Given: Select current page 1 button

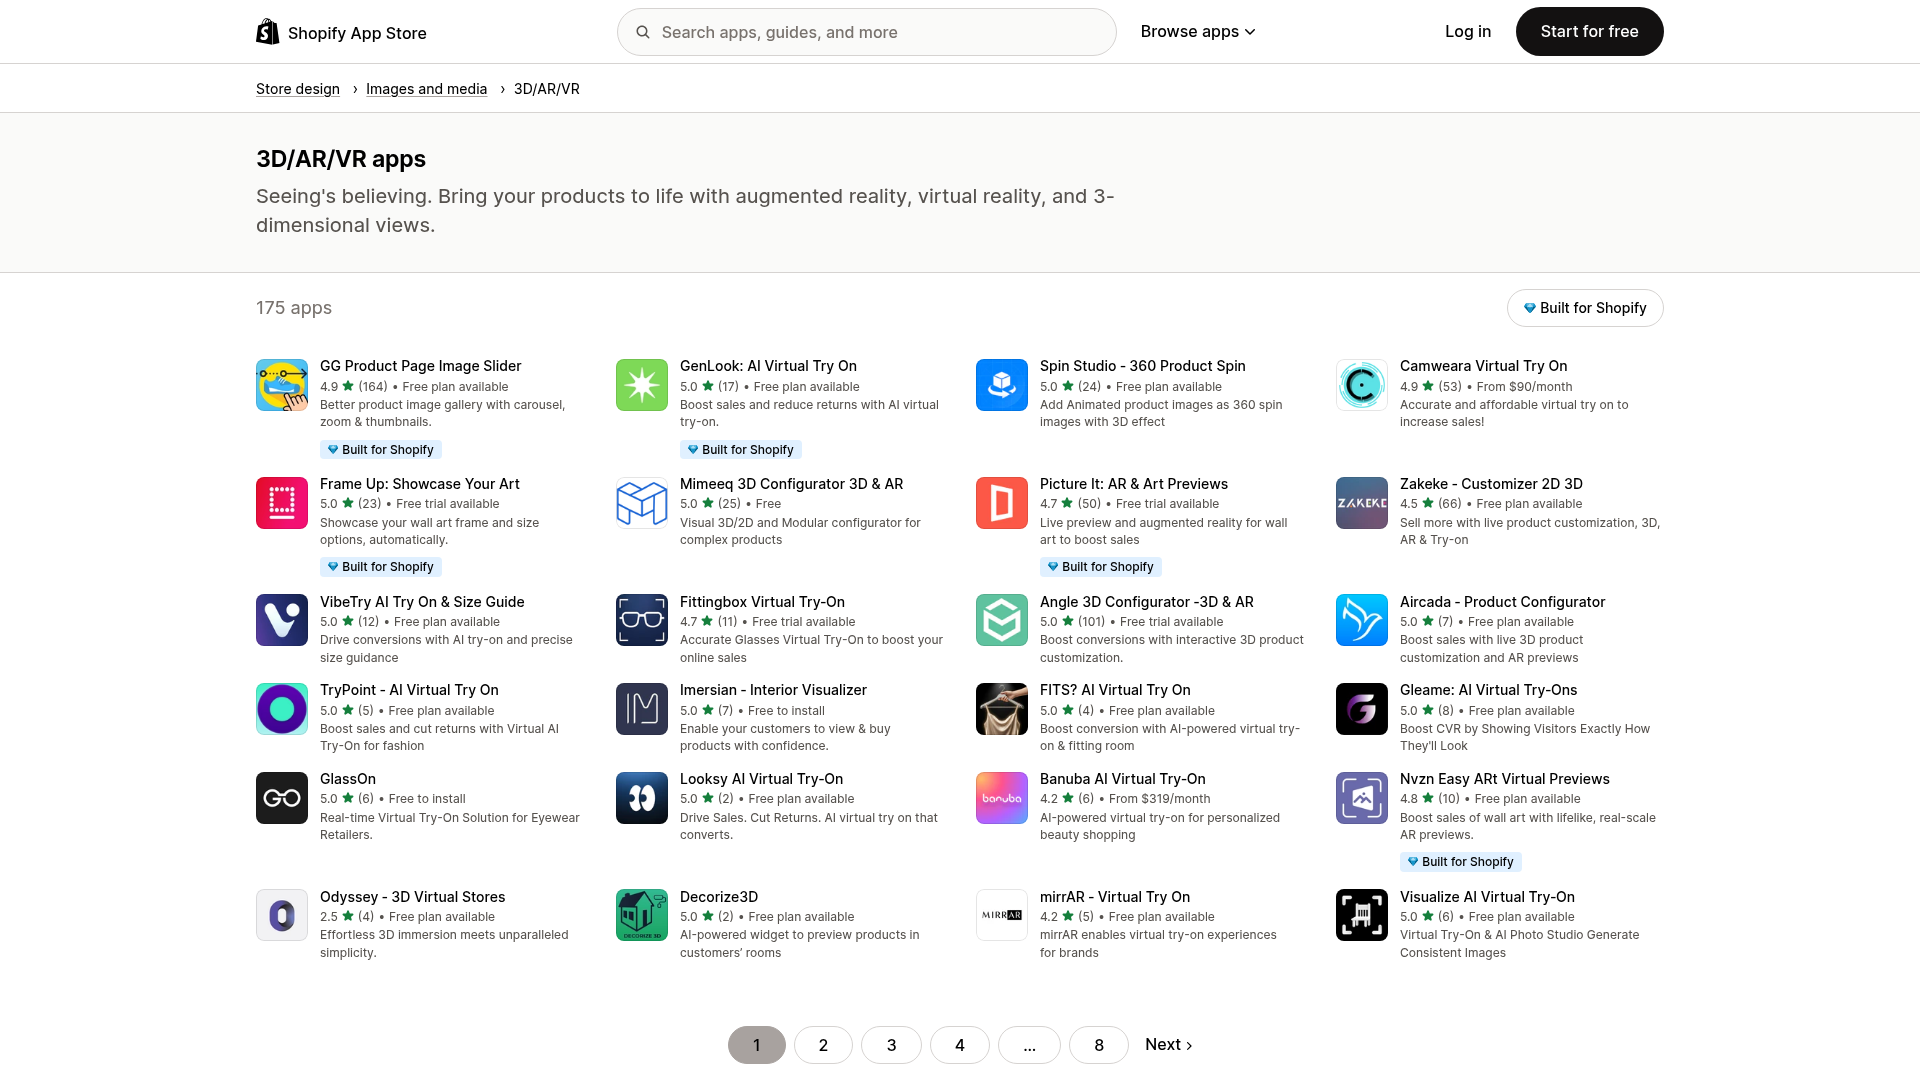Looking at the screenshot, I should (757, 1045).
